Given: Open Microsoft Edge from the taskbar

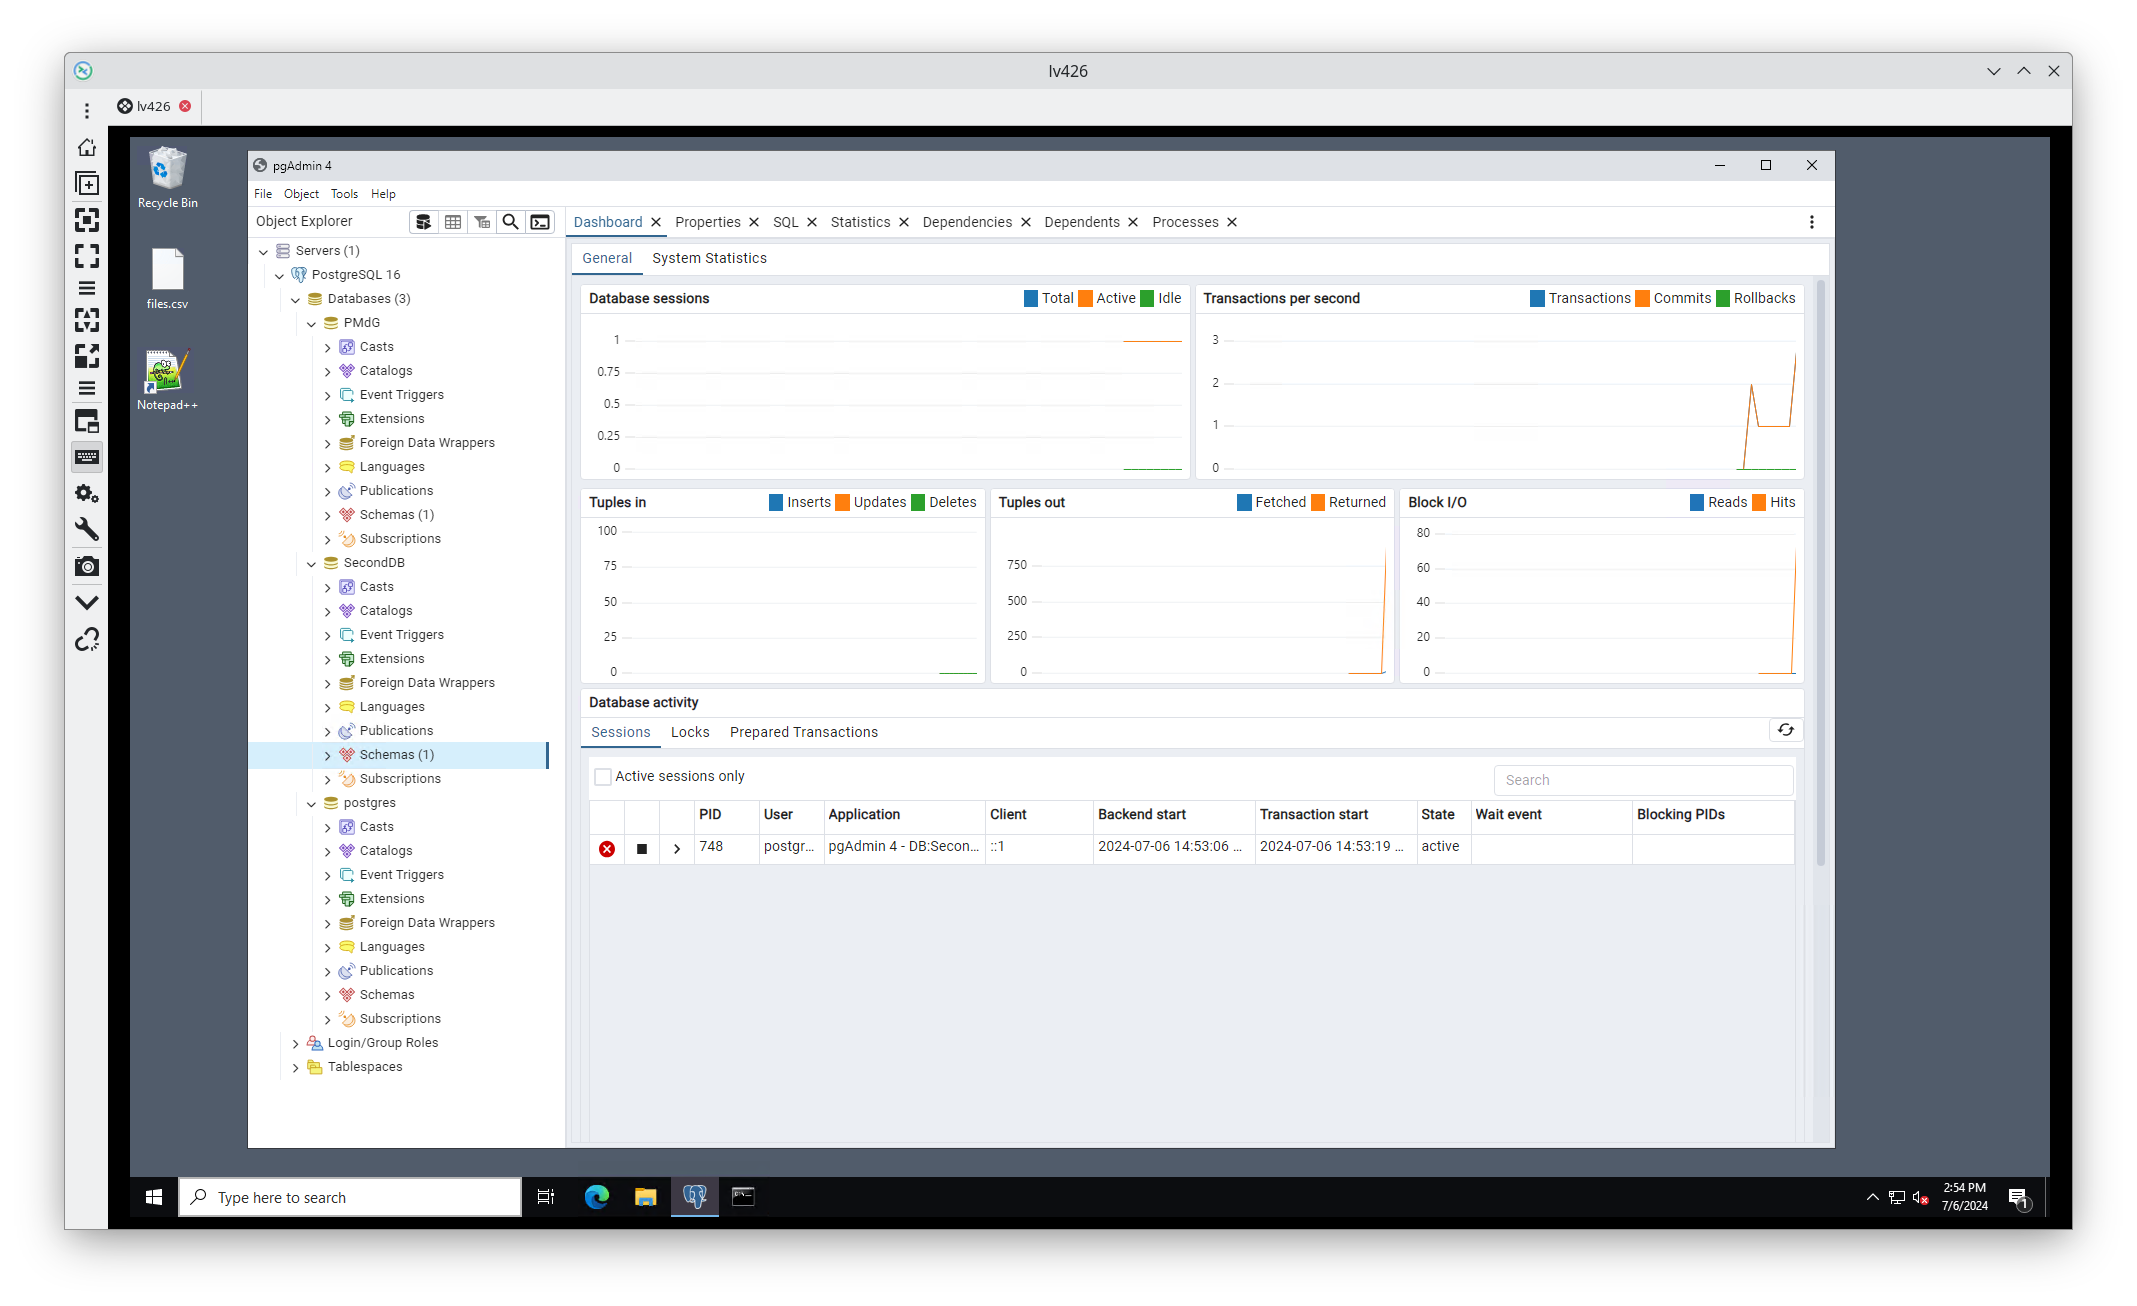Looking at the screenshot, I should [x=597, y=1196].
